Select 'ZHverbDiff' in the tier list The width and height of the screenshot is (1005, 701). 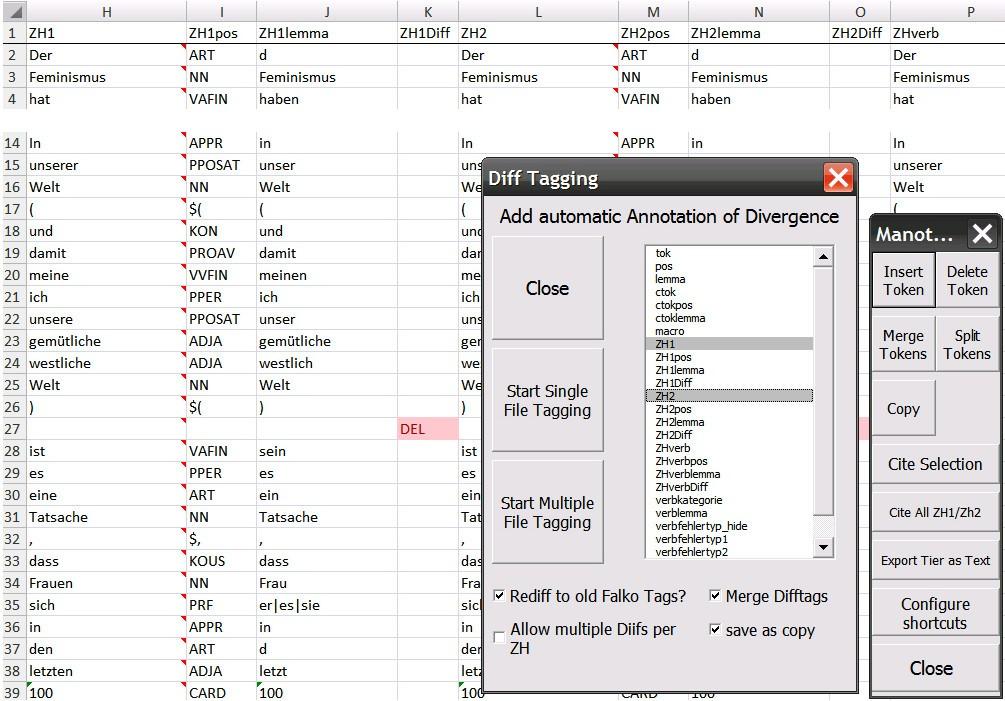(x=729, y=487)
